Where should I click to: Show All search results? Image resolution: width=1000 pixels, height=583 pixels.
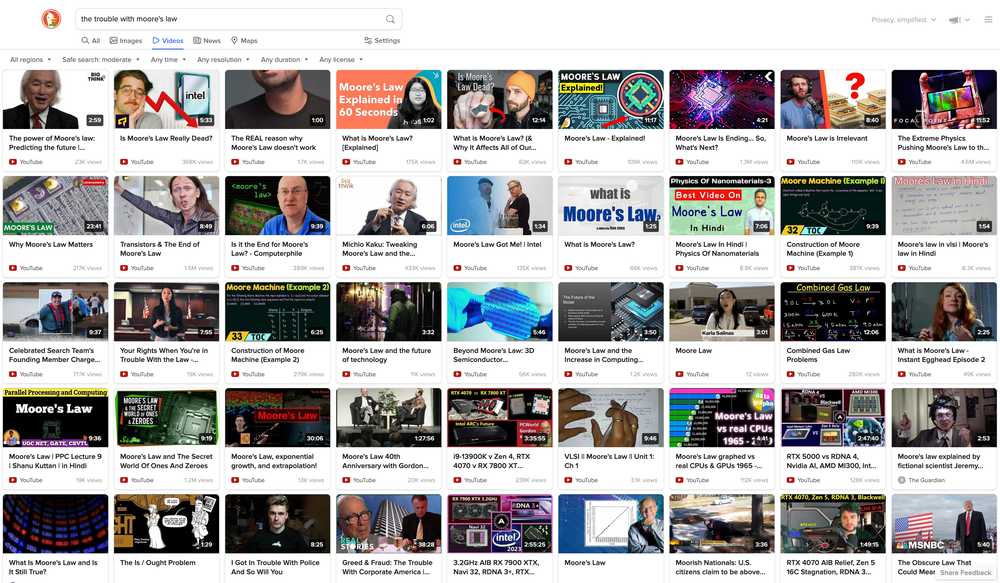pos(91,41)
